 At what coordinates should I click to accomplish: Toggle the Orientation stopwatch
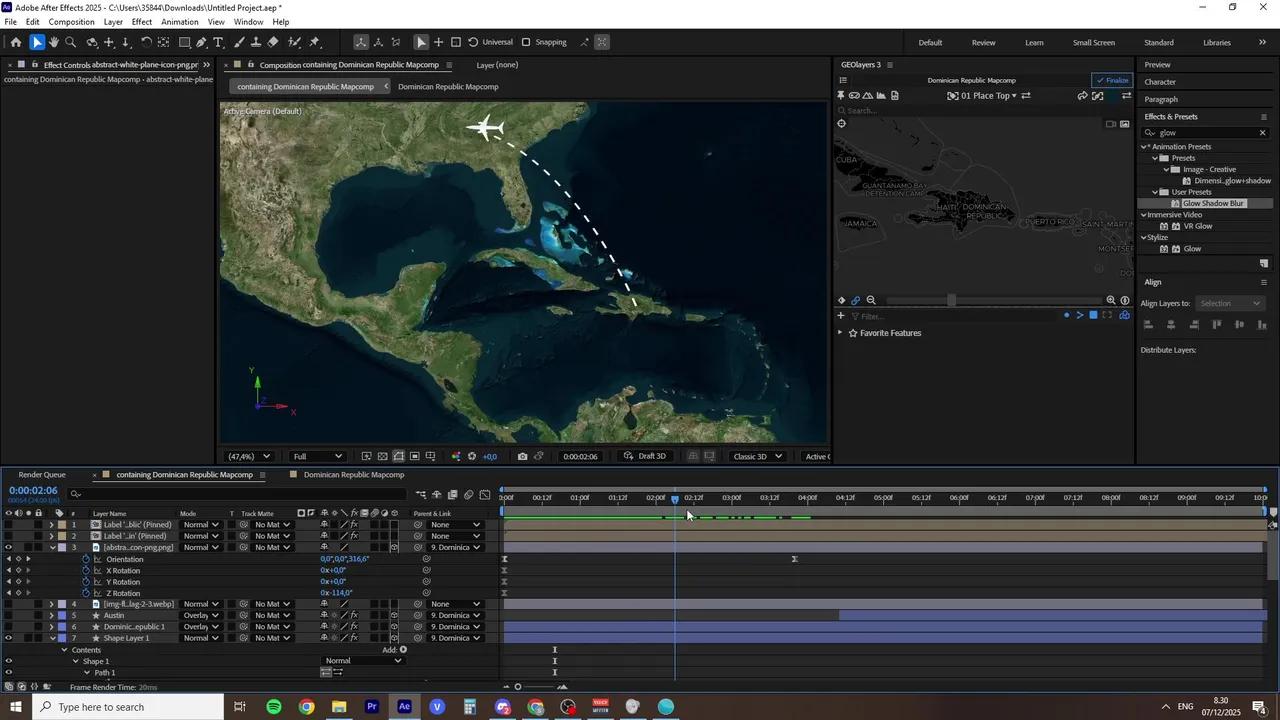[x=86, y=559]
